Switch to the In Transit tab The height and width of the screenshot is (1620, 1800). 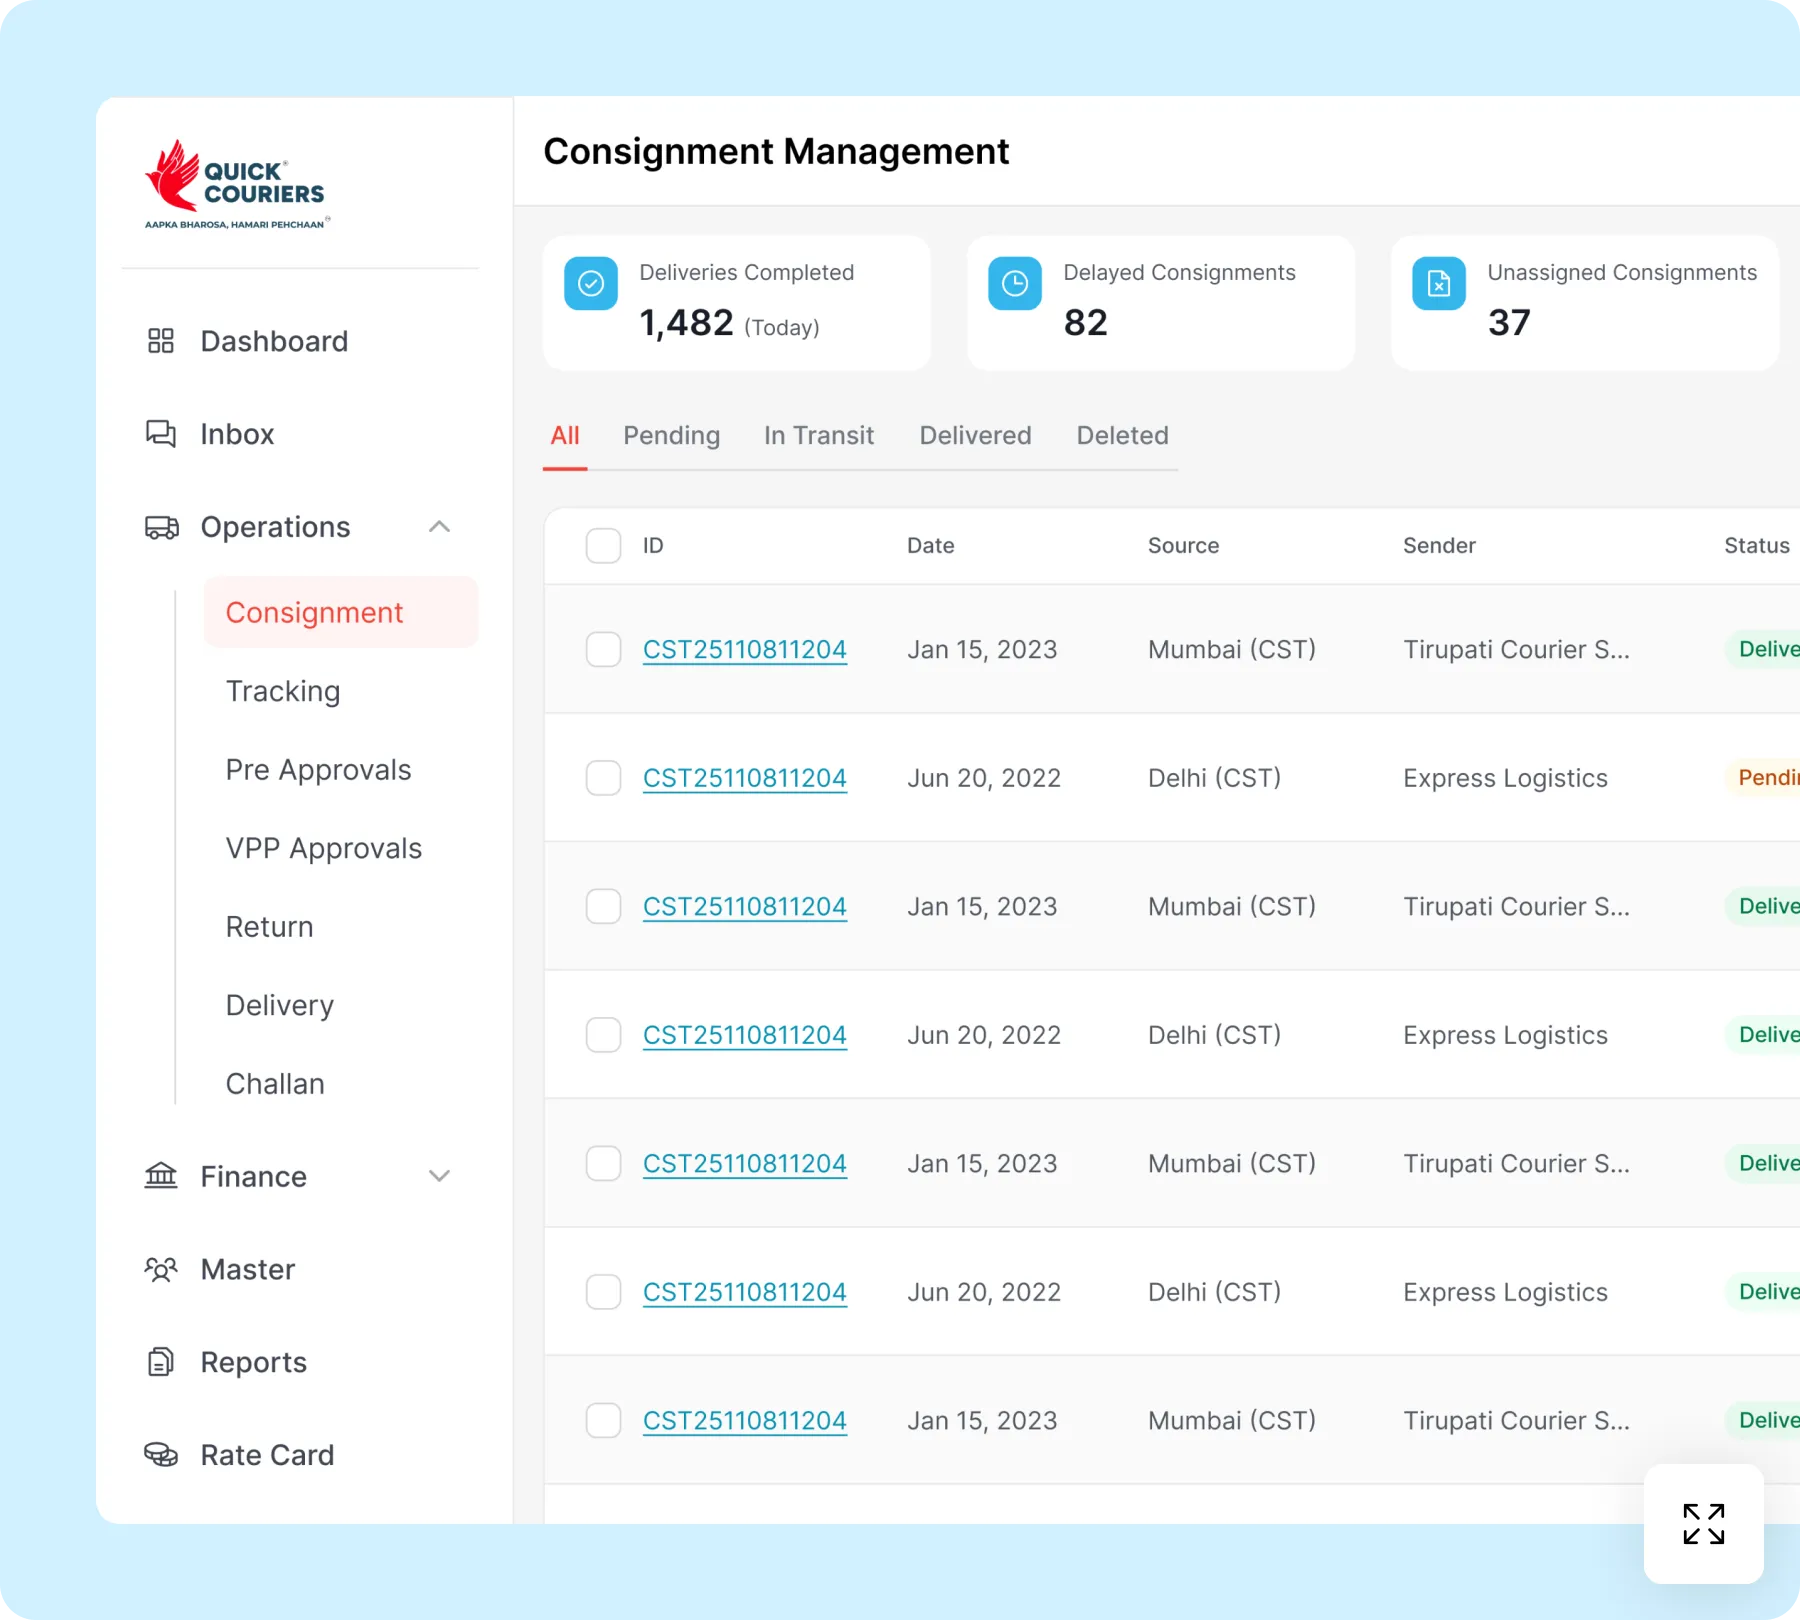(819, 435)
